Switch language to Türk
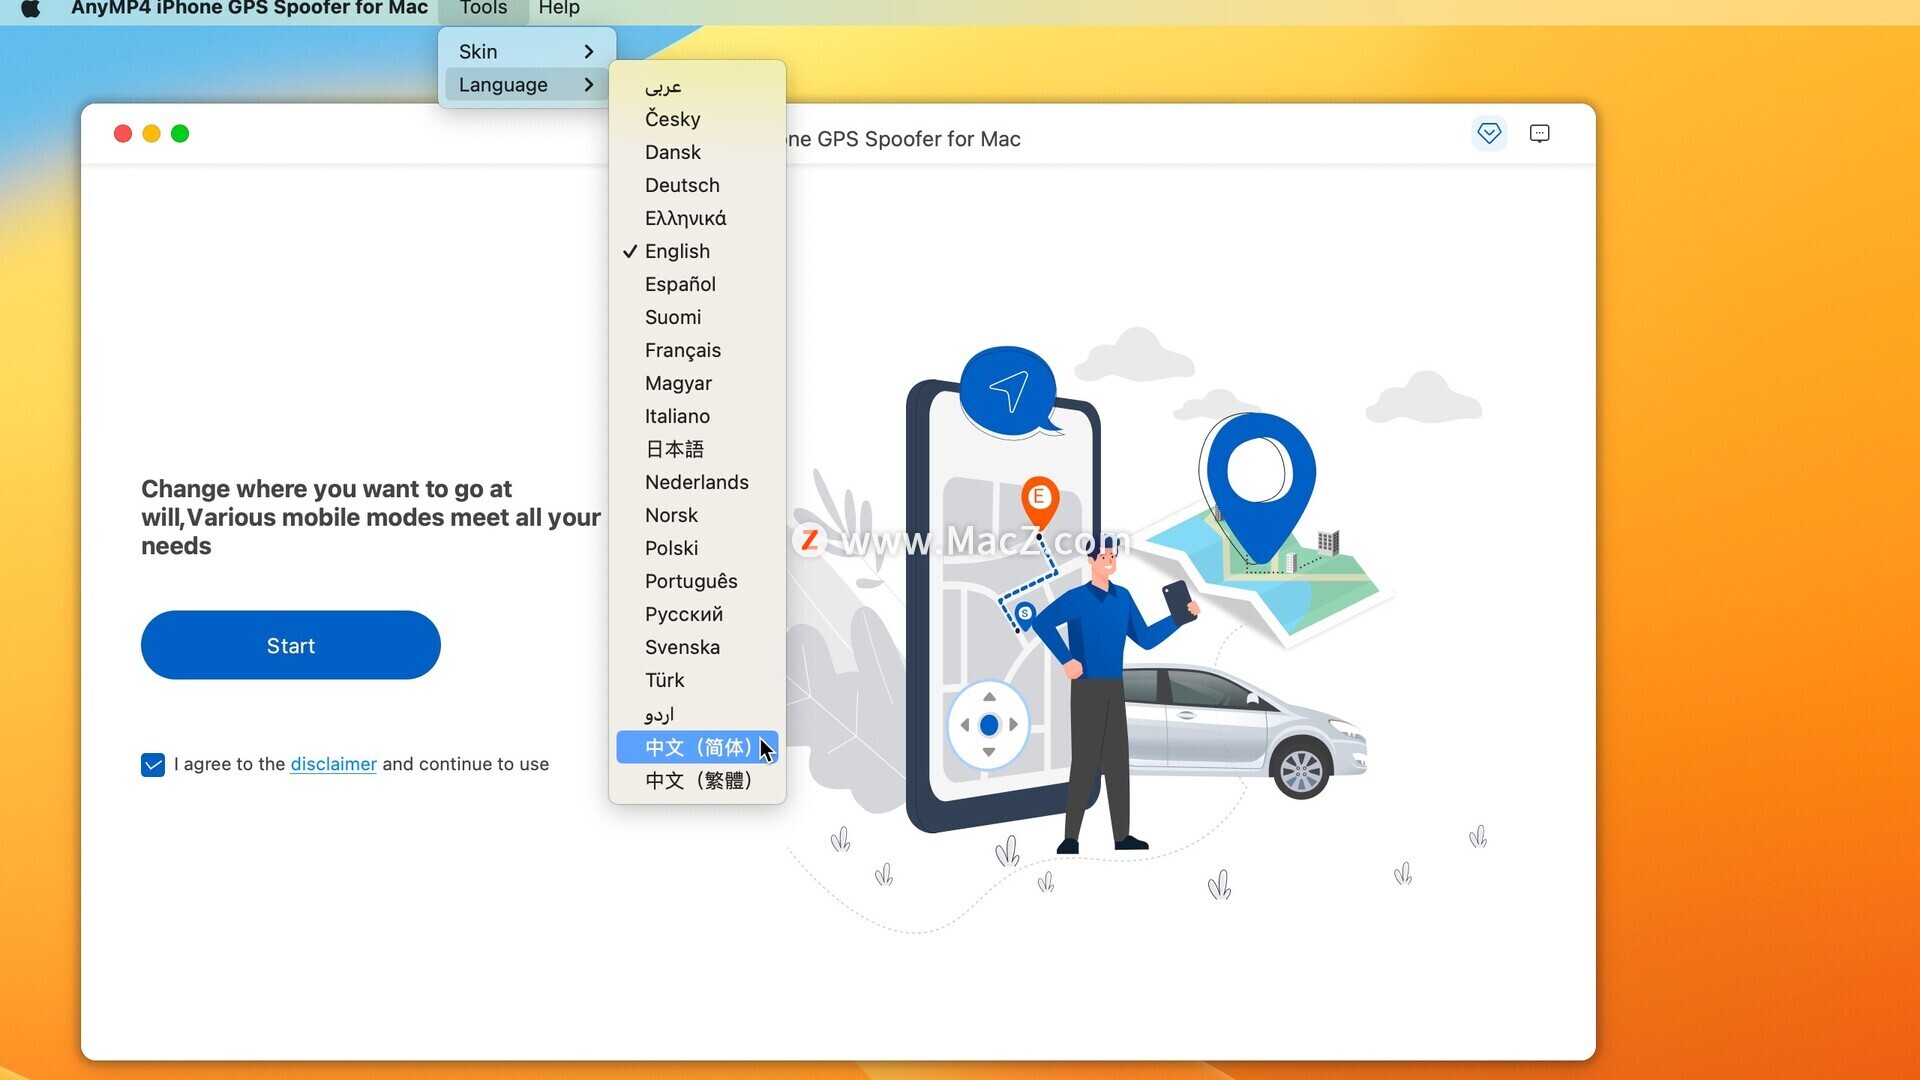 pyautogui.click(x=697, y=680)
